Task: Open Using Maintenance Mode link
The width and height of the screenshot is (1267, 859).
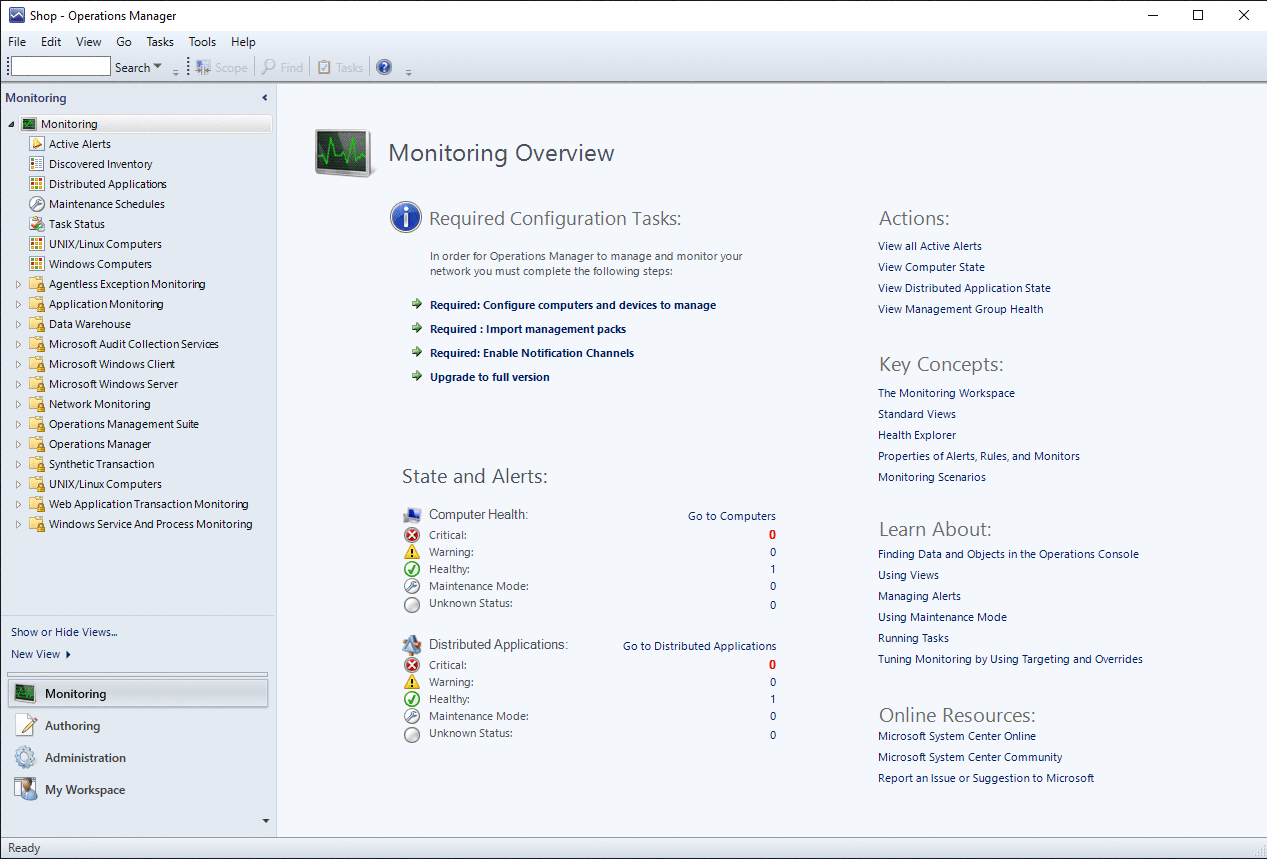Action: coord(942,617)
